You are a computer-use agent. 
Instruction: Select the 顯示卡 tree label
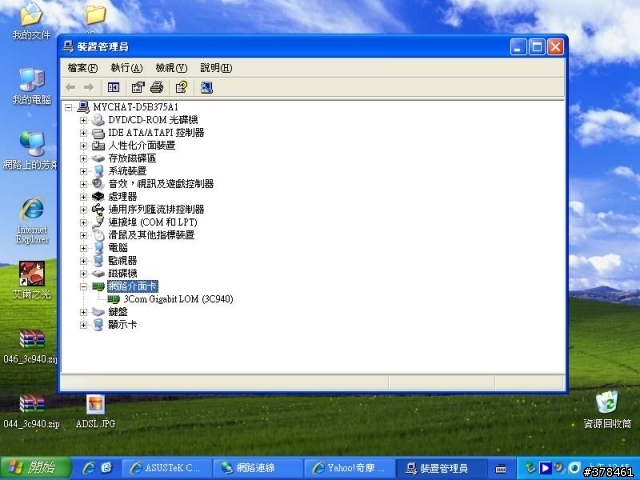122,325
